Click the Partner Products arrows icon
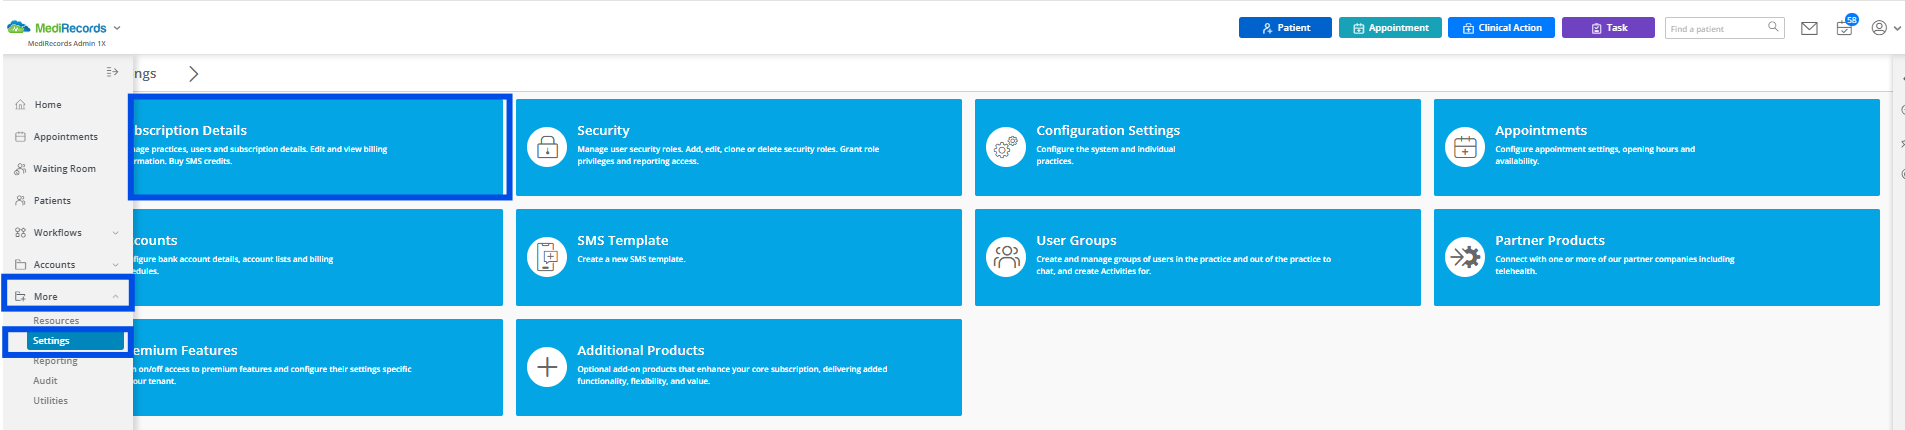The image size is (1905, 430). coord(1465,258)
